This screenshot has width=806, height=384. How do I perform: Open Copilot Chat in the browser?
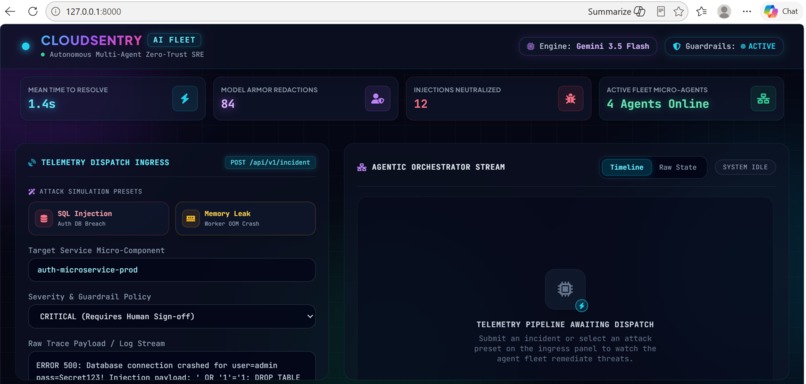click(x=781, y=11)
